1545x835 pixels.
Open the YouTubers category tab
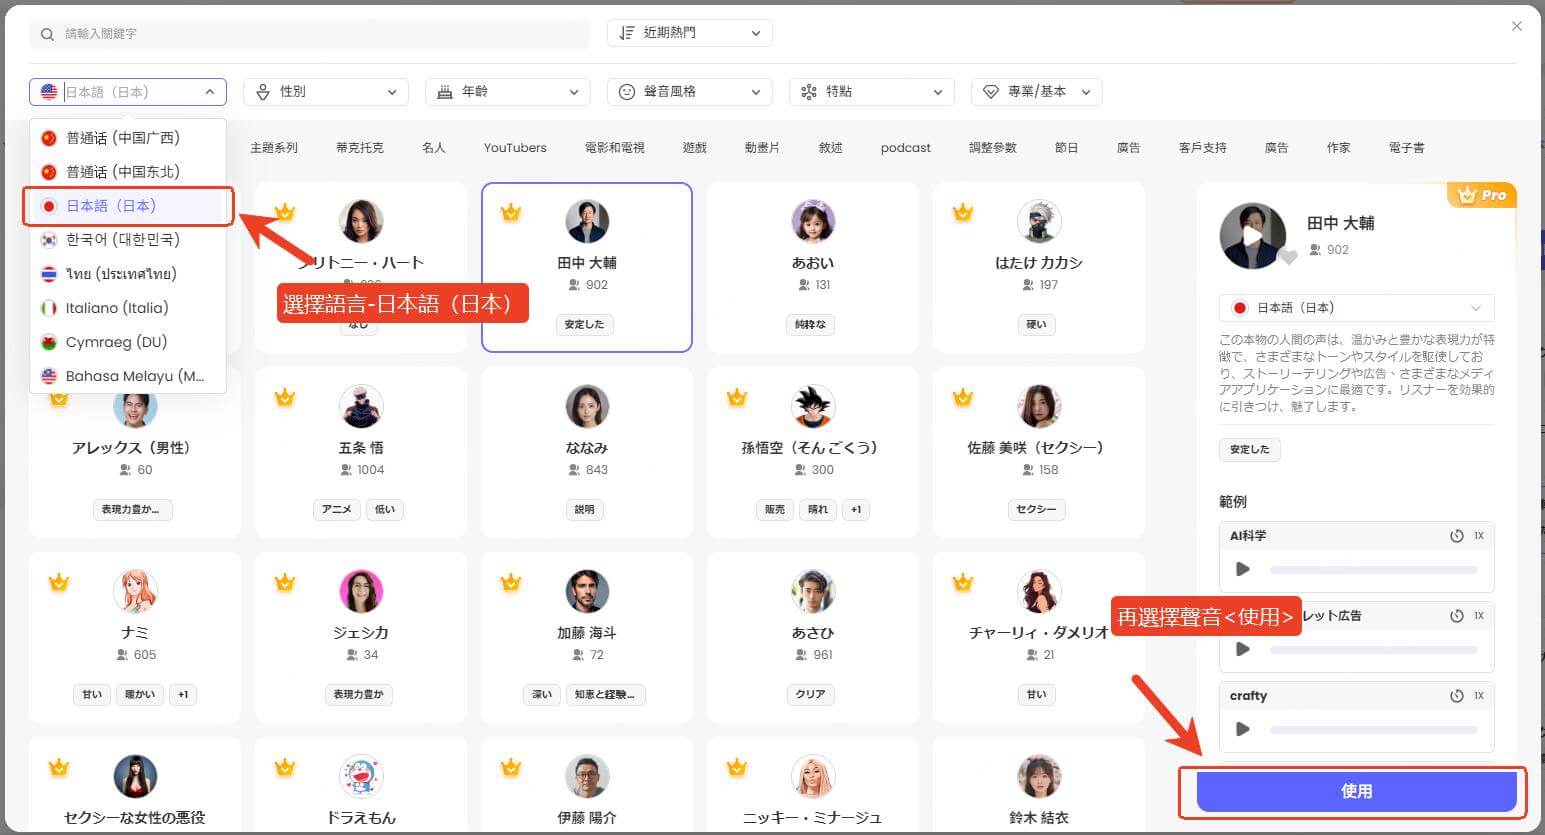(515, 148)
